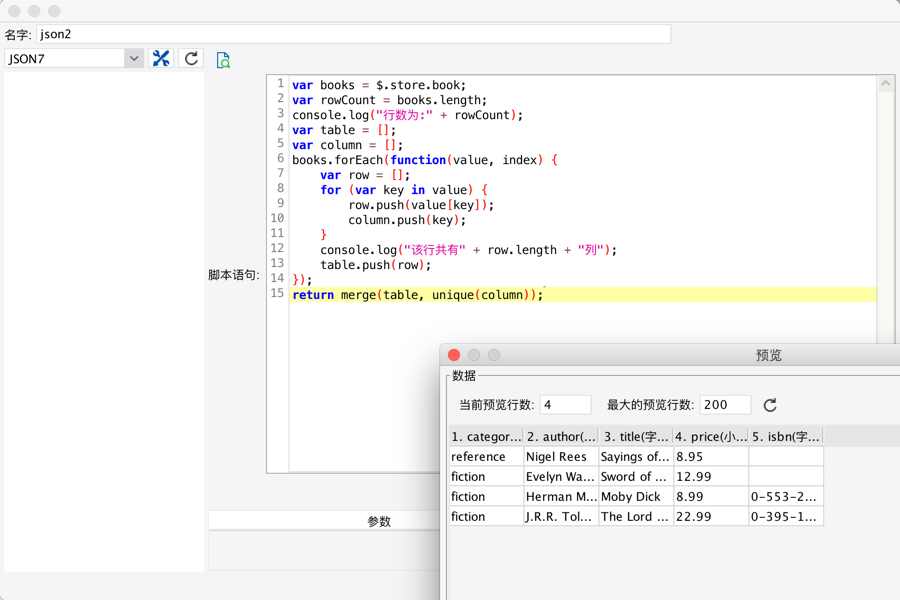This screenshot has width=900, height=600.
Task: Click code line 6 books.forEach
Action: pyautogui.click(x=425, y=160)
